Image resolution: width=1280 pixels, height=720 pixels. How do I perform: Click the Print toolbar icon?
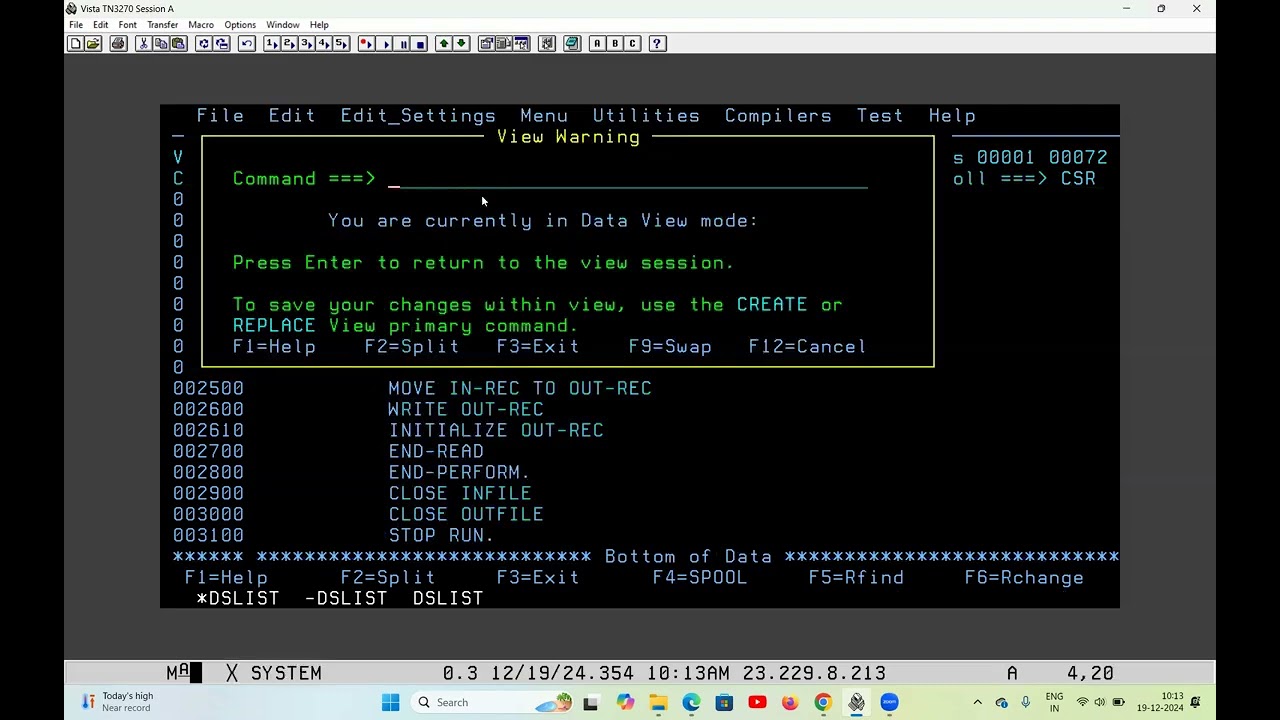tap(118, 44)
